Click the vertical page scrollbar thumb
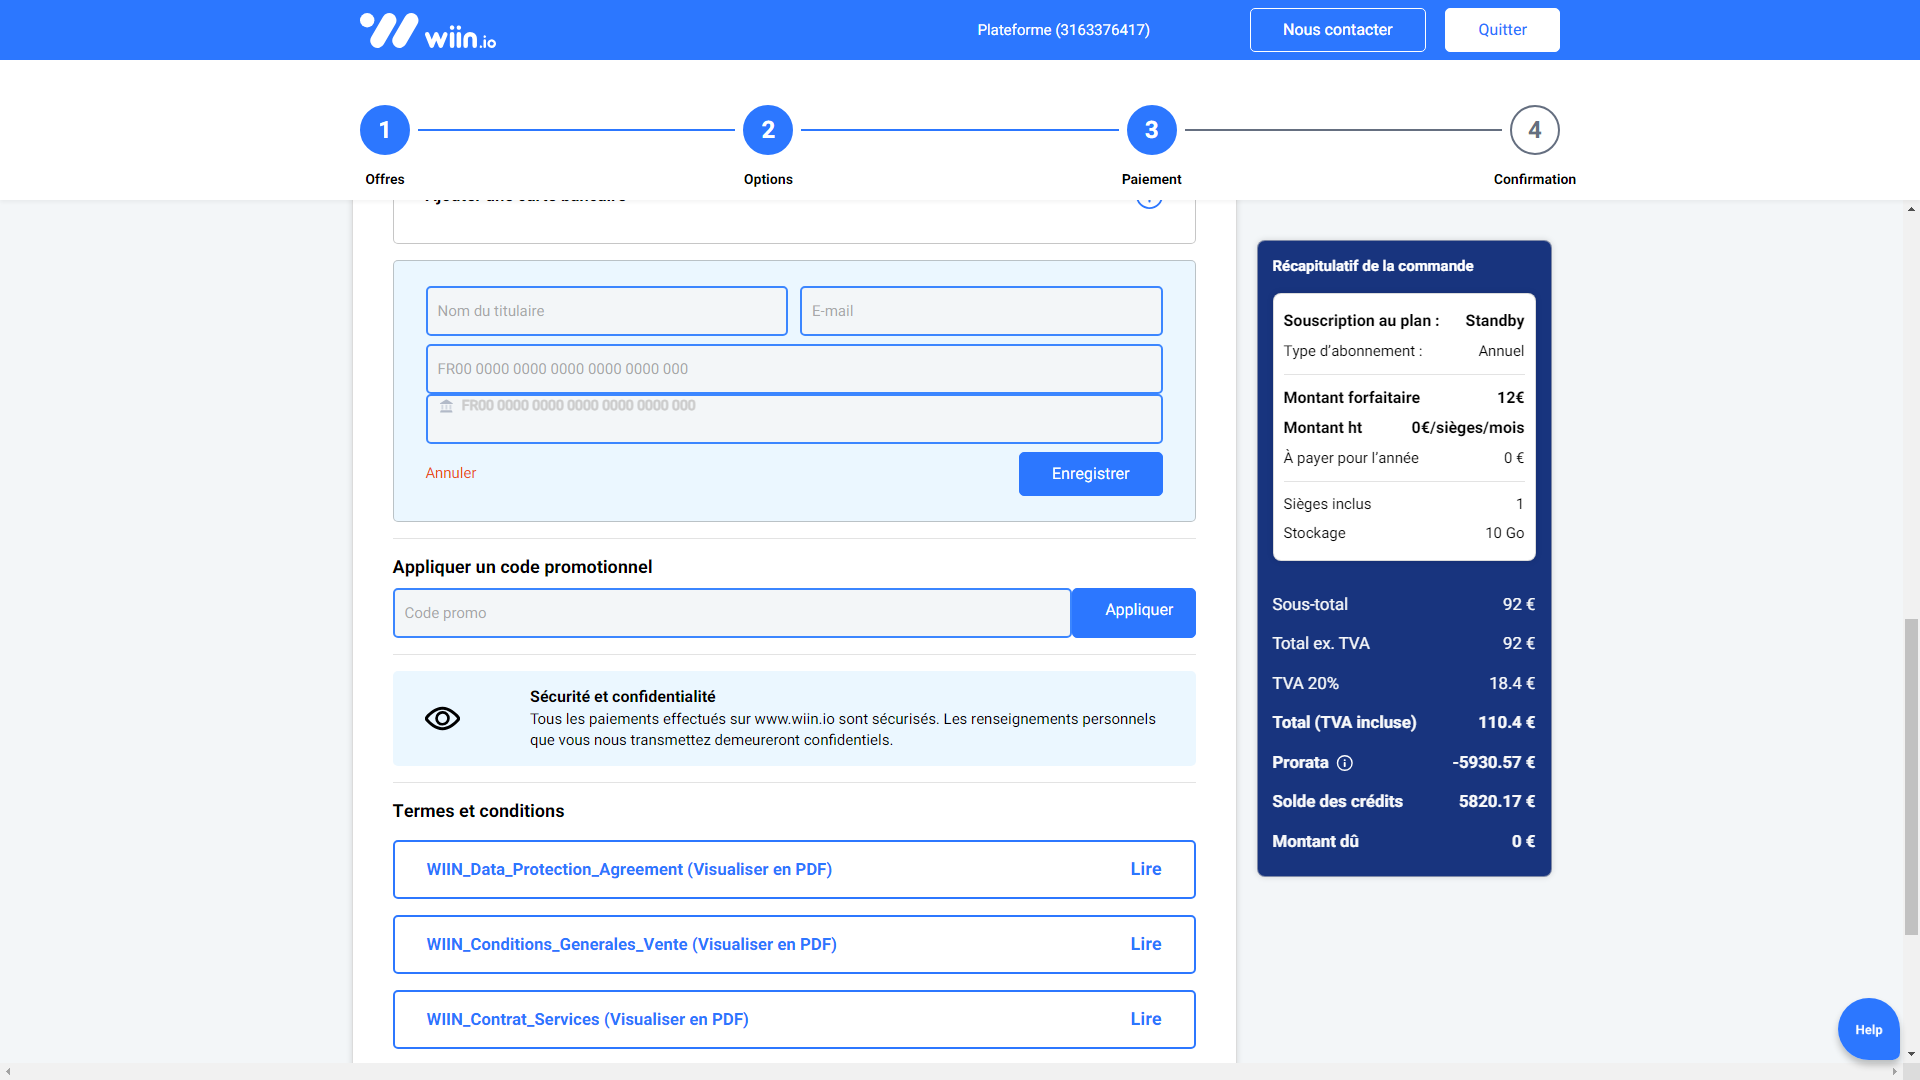 [1911, 777]
